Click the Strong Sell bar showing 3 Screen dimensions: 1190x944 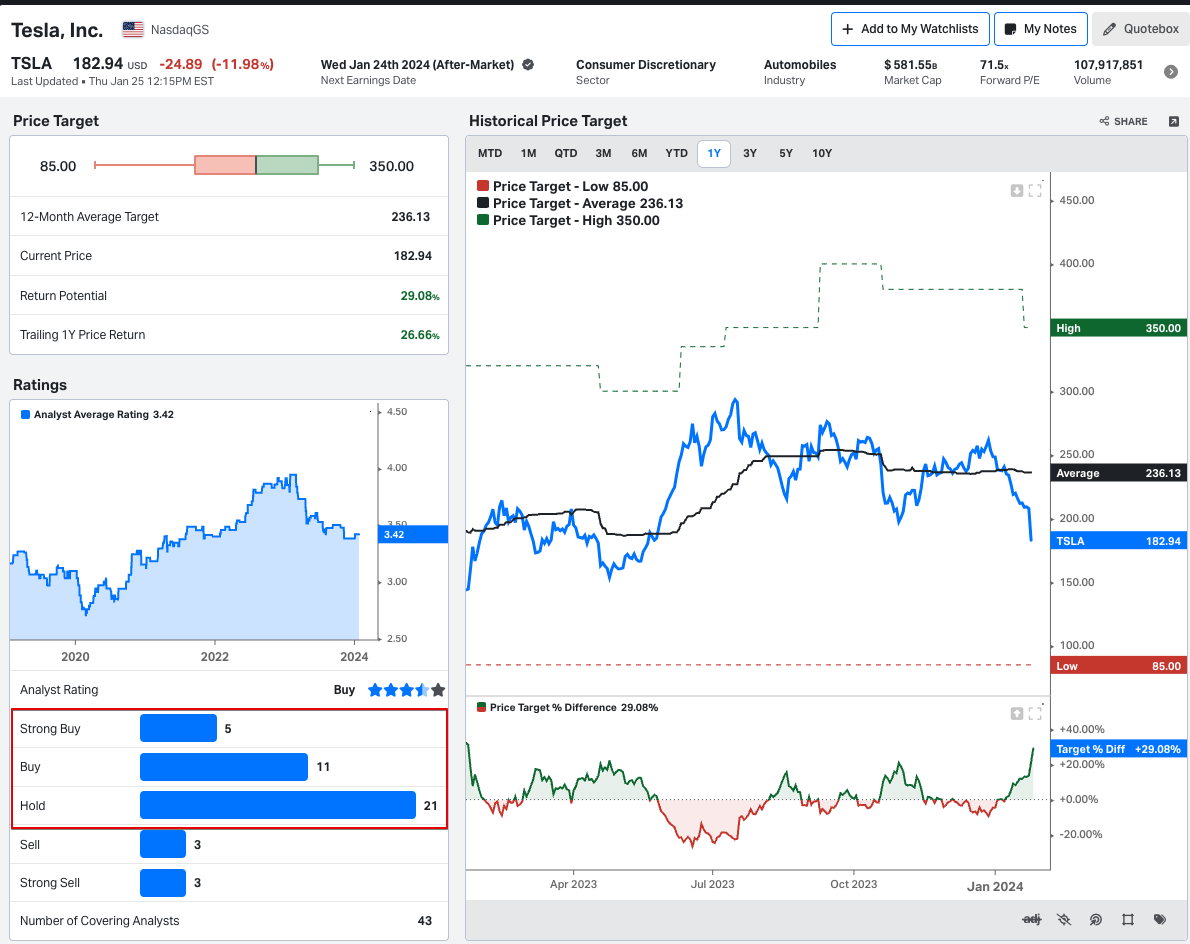tap(163, 883)
